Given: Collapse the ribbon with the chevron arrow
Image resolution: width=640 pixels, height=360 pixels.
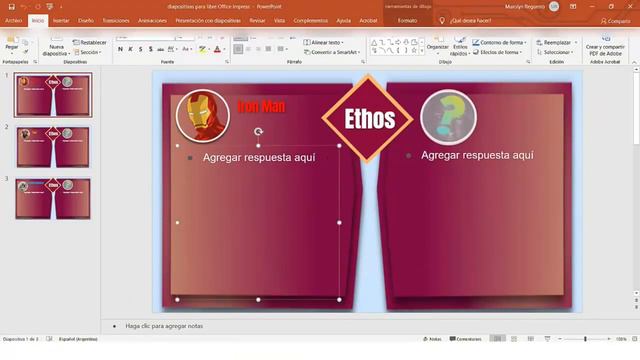Looking at the screenshot, I should [x=634, y=62].
